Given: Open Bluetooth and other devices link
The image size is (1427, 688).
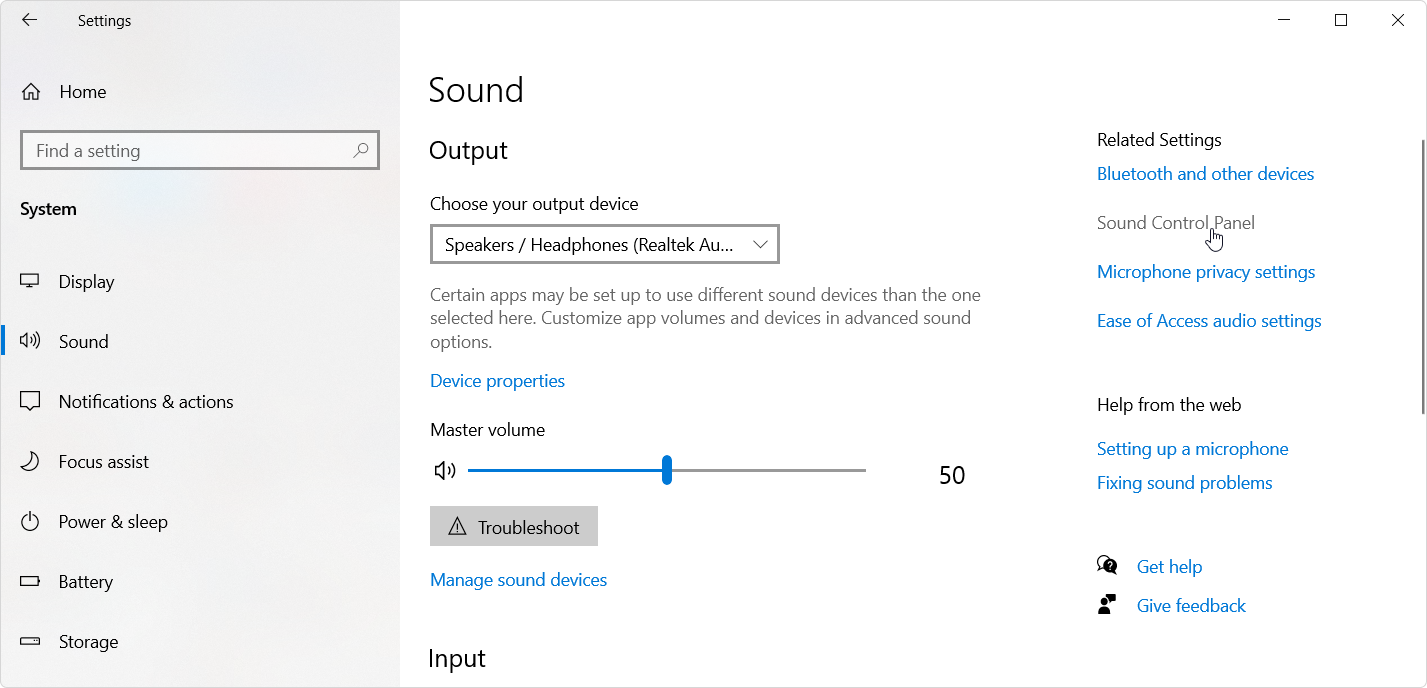Looking at the screenshot, I should [x=1205, y=174].
